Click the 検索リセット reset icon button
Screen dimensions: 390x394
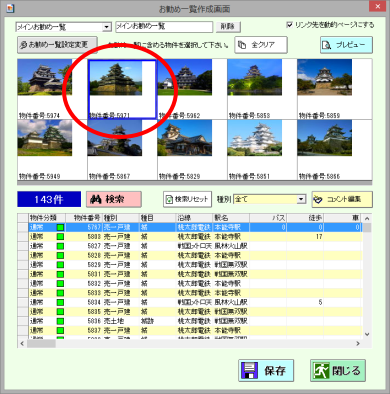[187, 199]
